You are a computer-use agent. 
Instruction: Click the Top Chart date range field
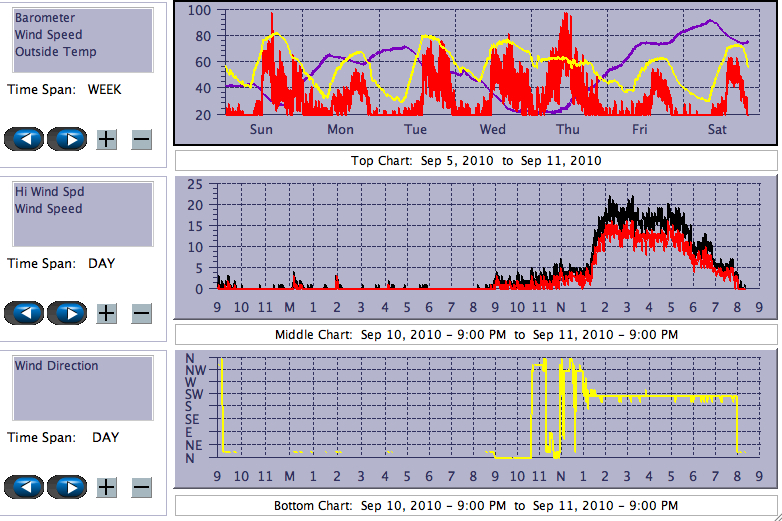pyautogui.click(x=476, y=161)
